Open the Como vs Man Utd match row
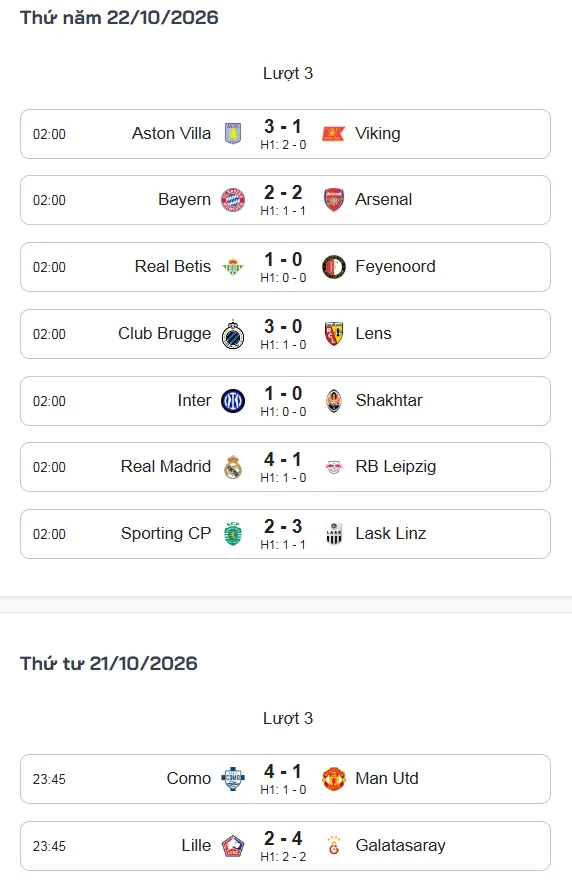Screen dimensions: 572x886 [x=285, y=779]
